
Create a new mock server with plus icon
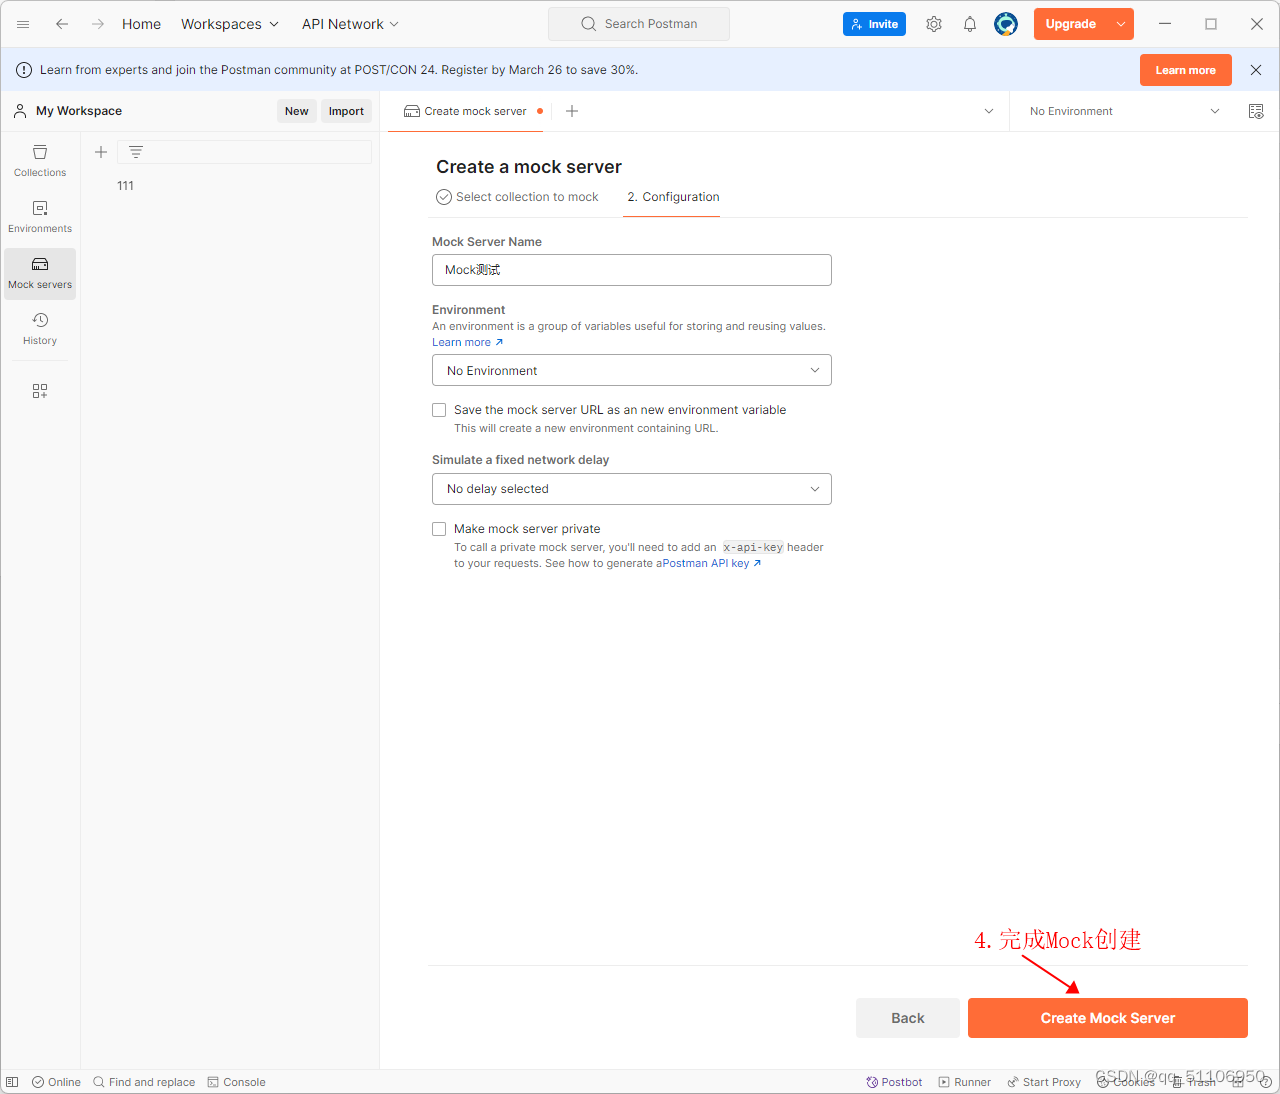(101, 152)
